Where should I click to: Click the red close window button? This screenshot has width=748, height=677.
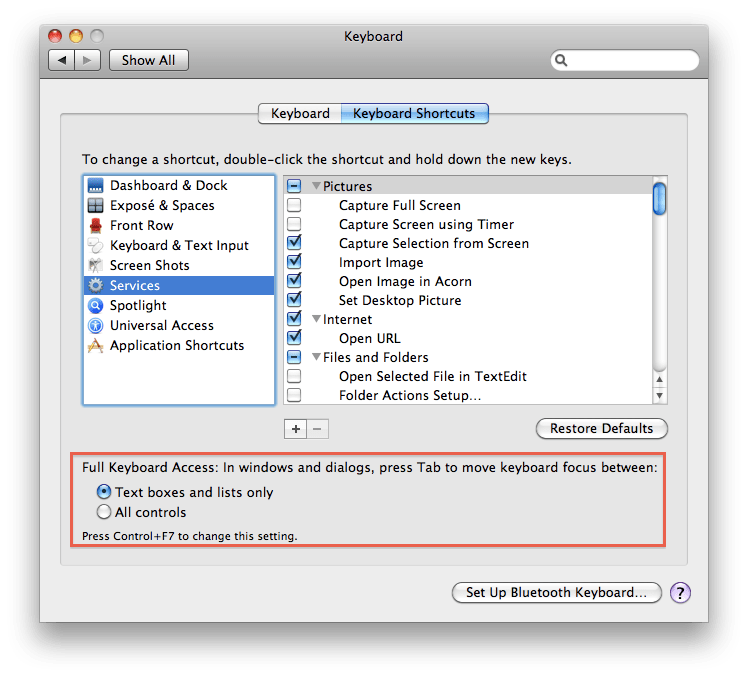(55, 36)
